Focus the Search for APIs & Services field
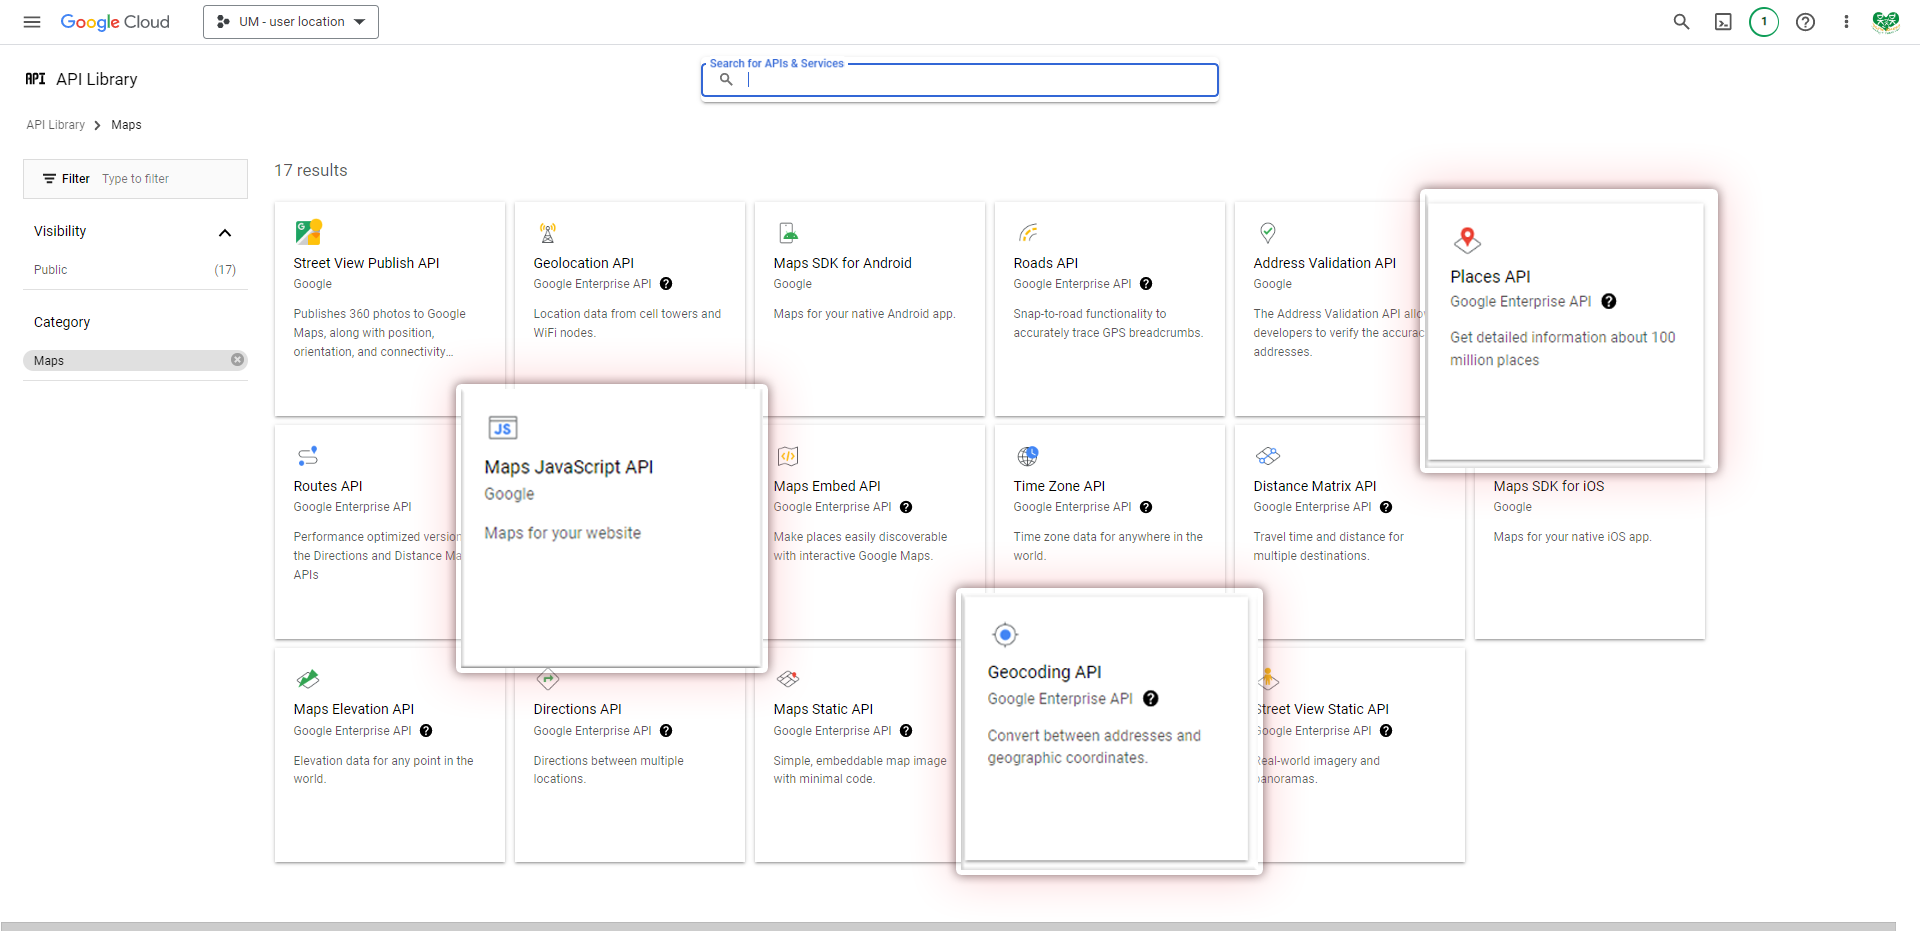This screenshot has width=1920, height=932. (960, 80)
